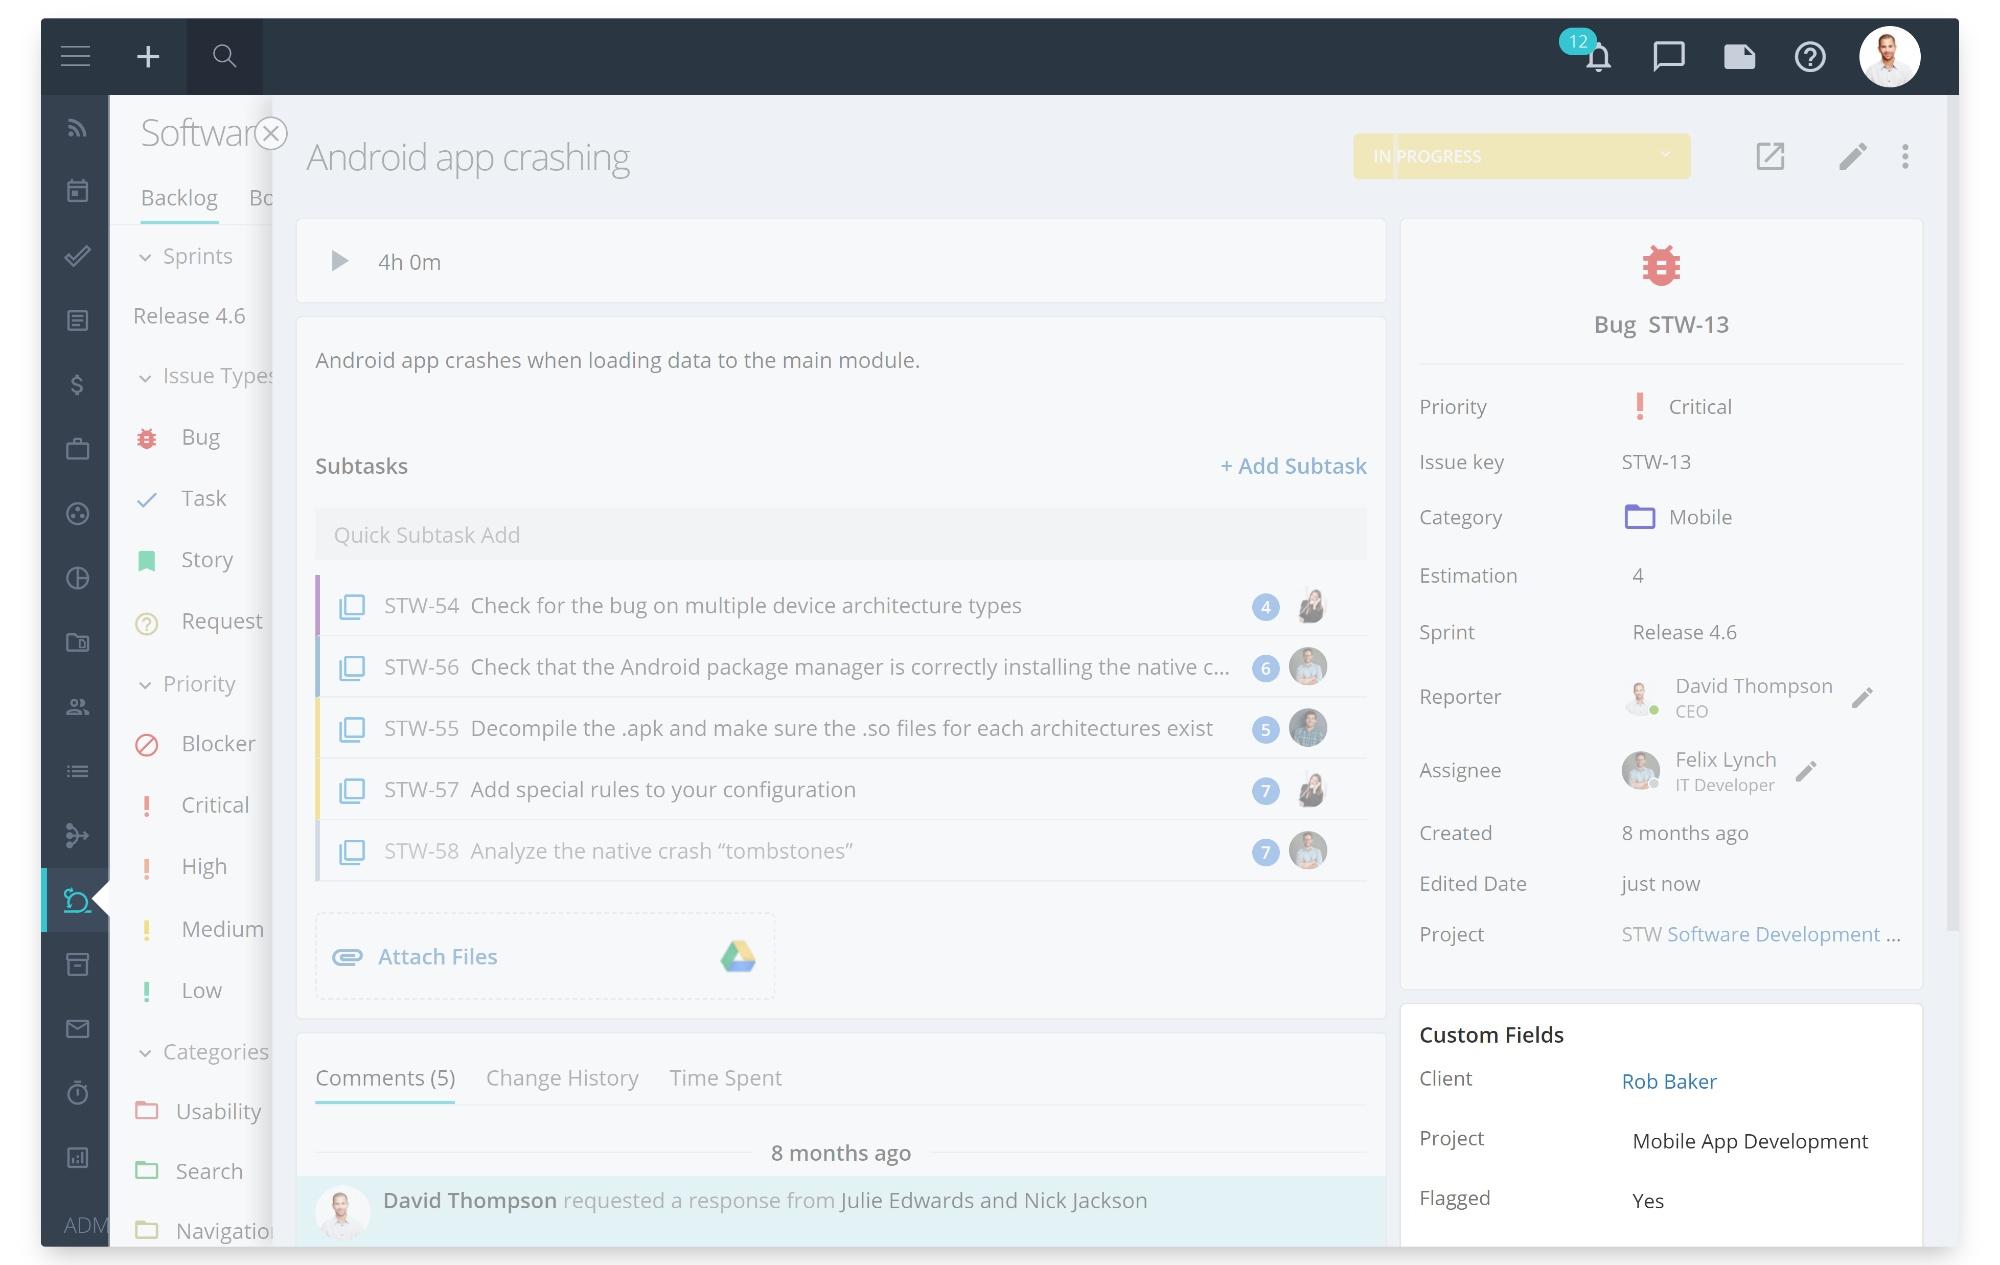Filter by Request issue type
Viewport: 2000px width, 1265px height.
coord(221,621)
